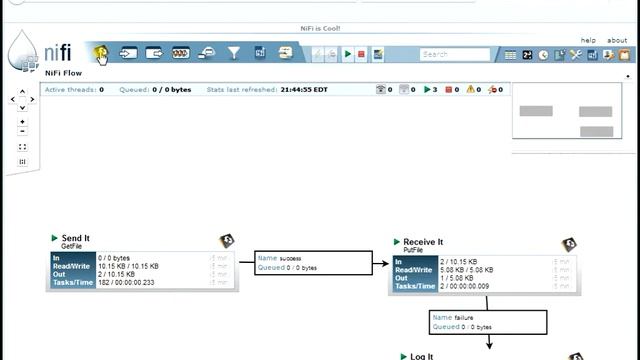
Task: Click the Active threads value 0
Action: [x=102, y=89]
